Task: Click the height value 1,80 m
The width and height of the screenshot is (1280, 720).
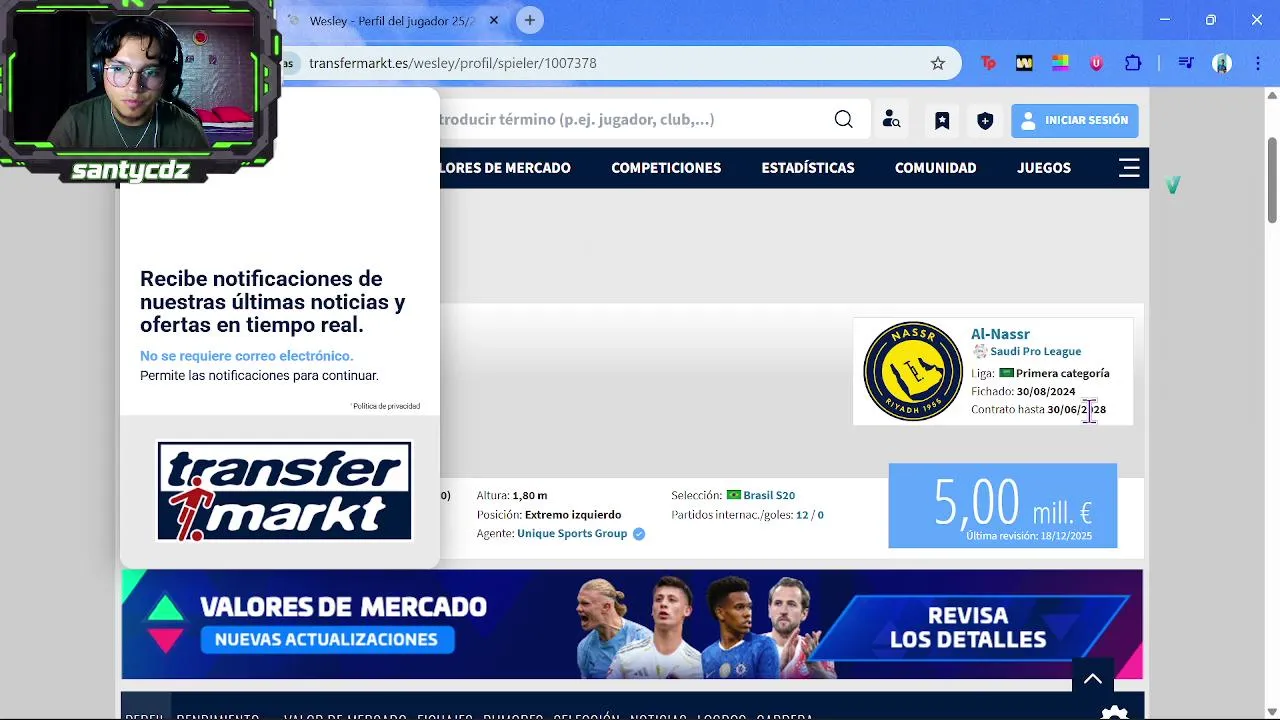Action: click(529, 495)
